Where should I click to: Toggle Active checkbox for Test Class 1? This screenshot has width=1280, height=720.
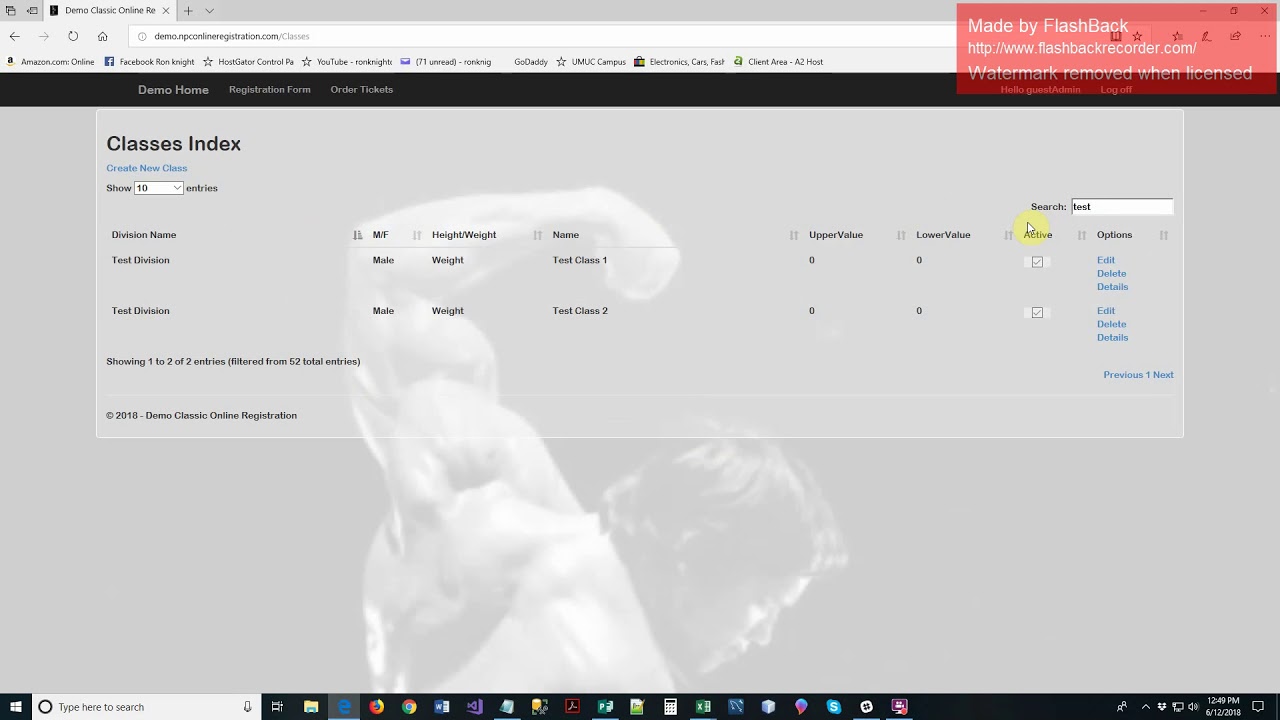coord(1037,262)
